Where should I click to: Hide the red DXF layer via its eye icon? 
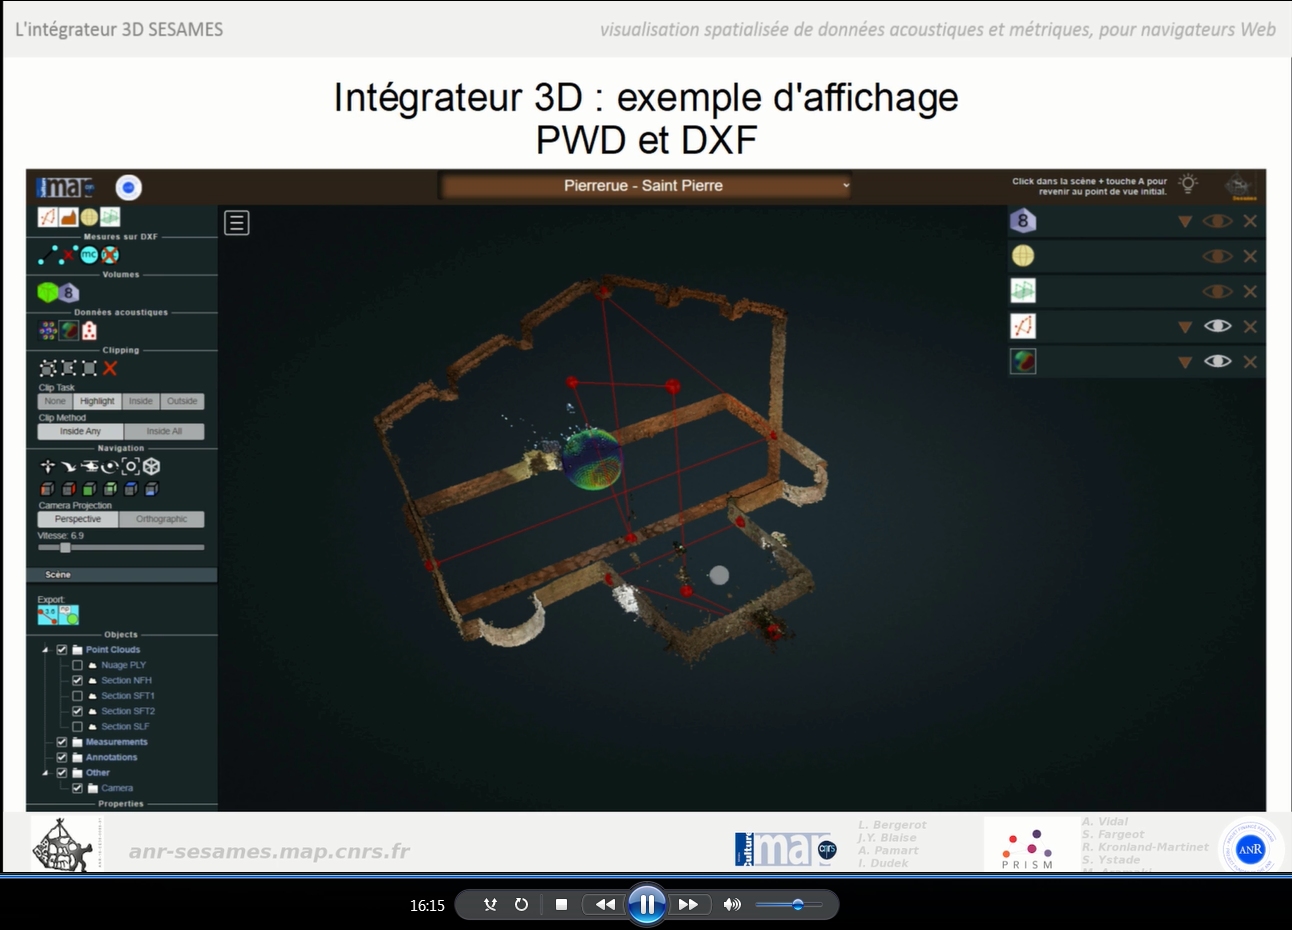coord(1217,326)
